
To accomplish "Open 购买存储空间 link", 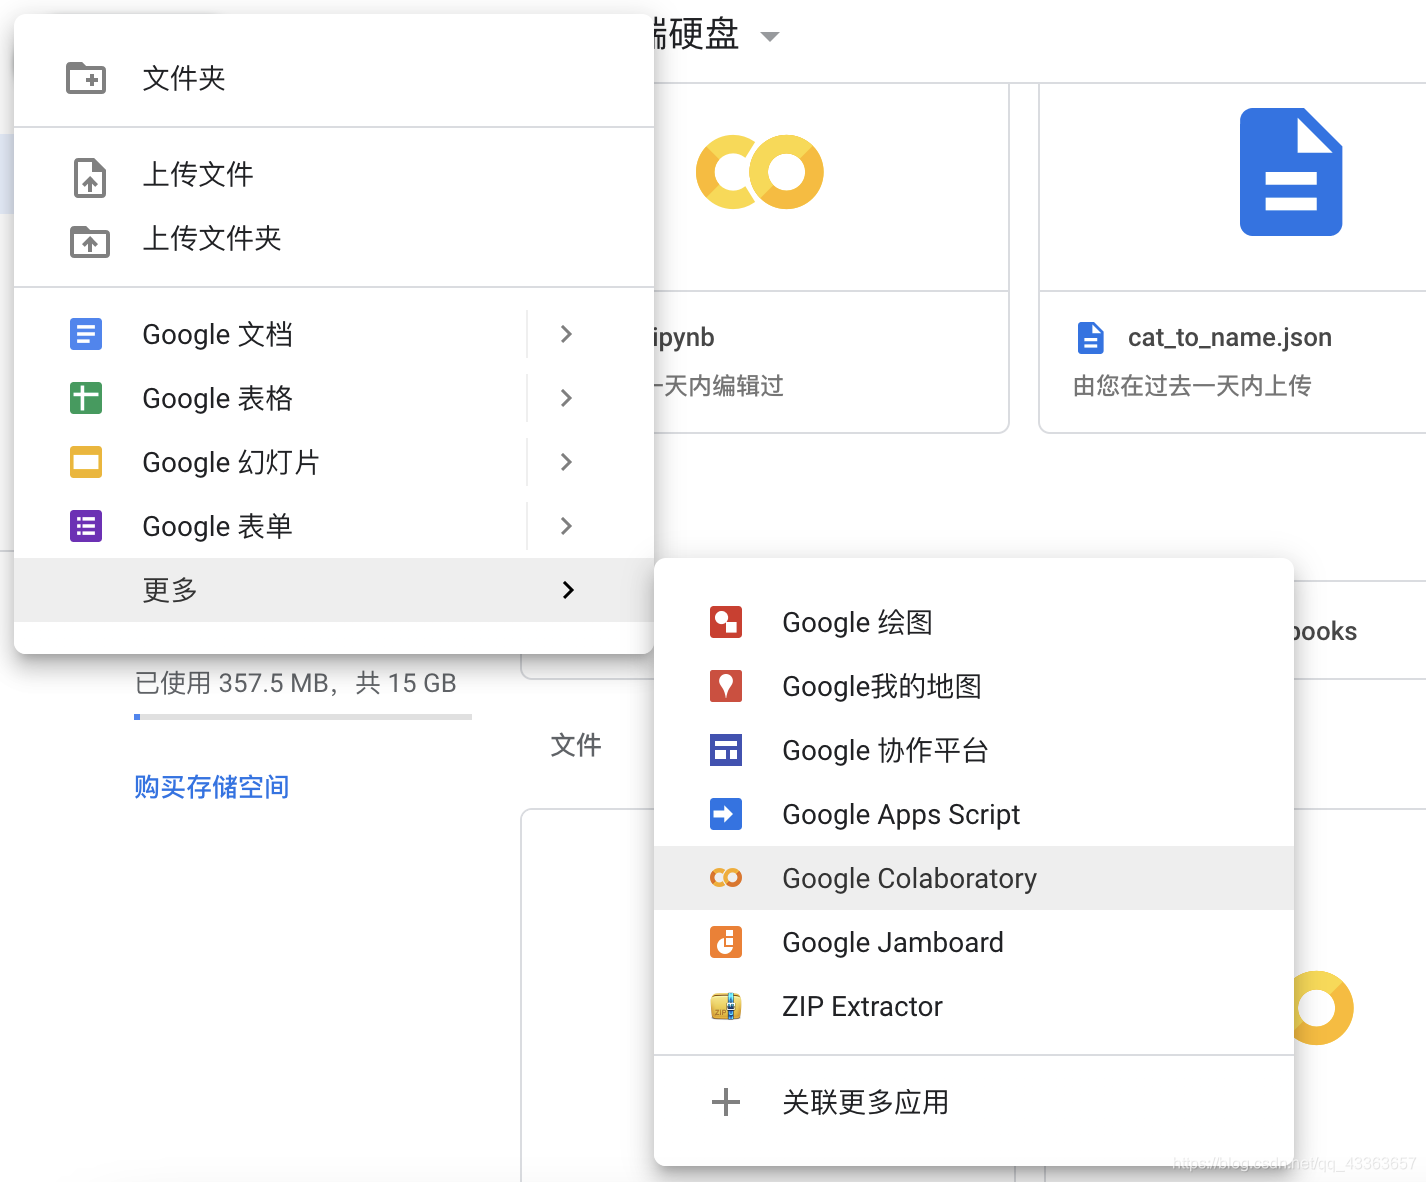I will (212, 787).
